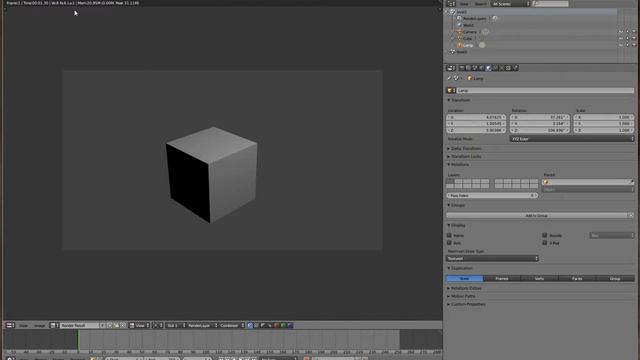Viewport: 640px width, 360px height.
Task: Toggle Camera renderability in outliner
Action: 634,32
